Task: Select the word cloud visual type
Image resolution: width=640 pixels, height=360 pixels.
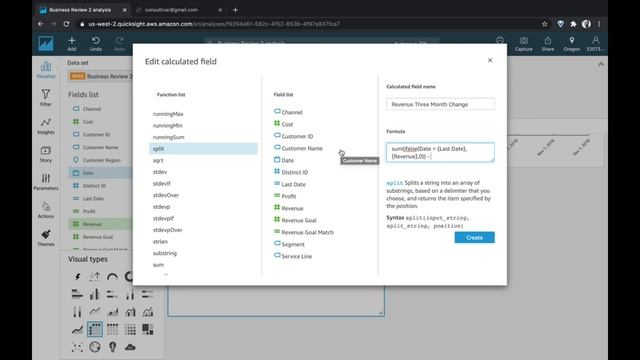Action: pos(130,347)
